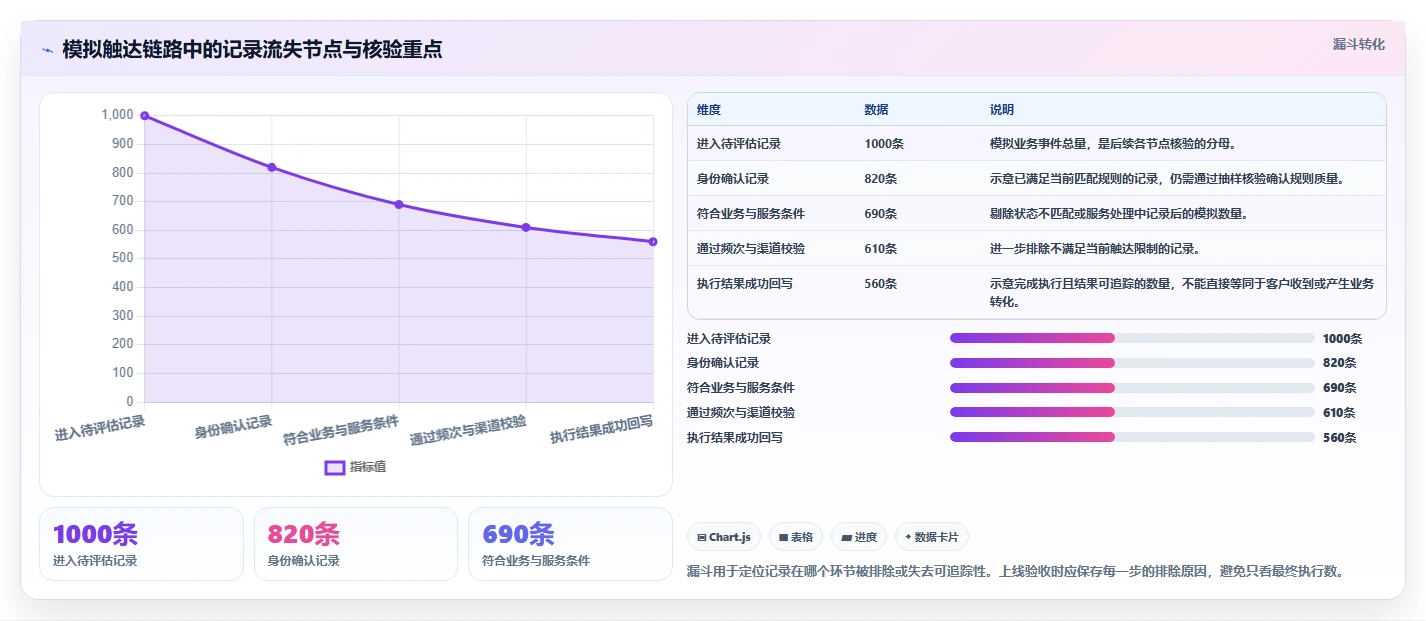Select the Chart.js tag pill

724,537
